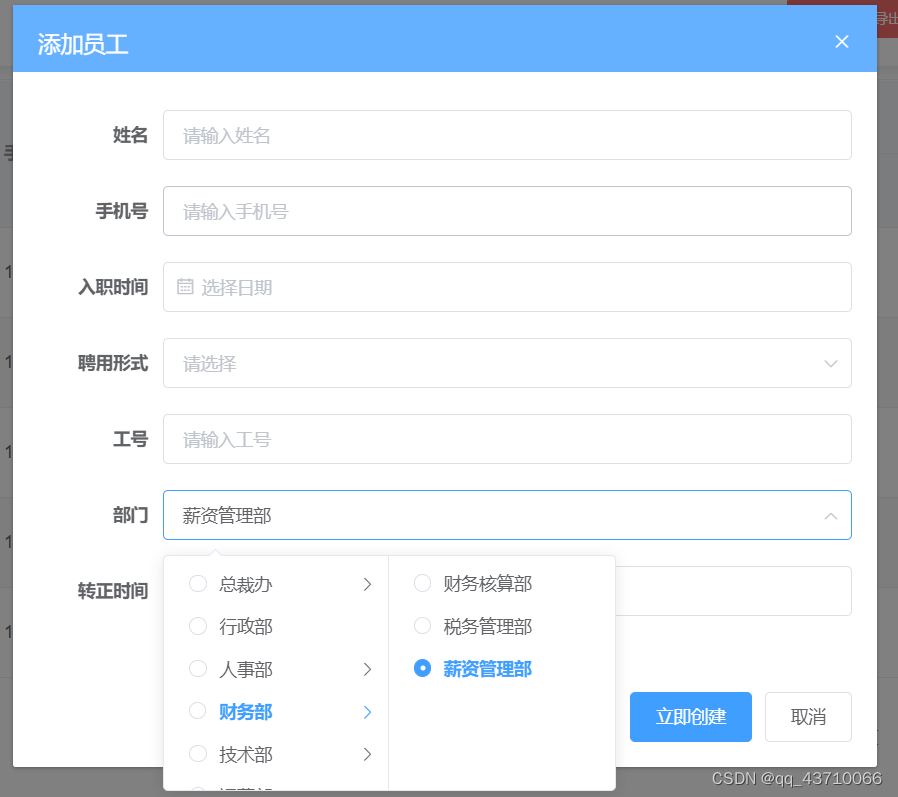898x797 pixels.
Task: Select the 总裁办 radio button
Action: point(197,584)
